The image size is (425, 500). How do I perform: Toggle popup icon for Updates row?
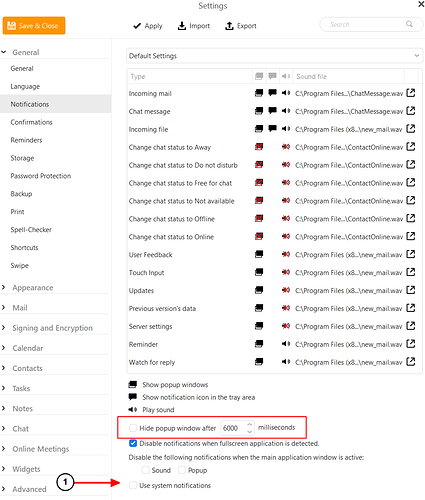tap(259, 290)
